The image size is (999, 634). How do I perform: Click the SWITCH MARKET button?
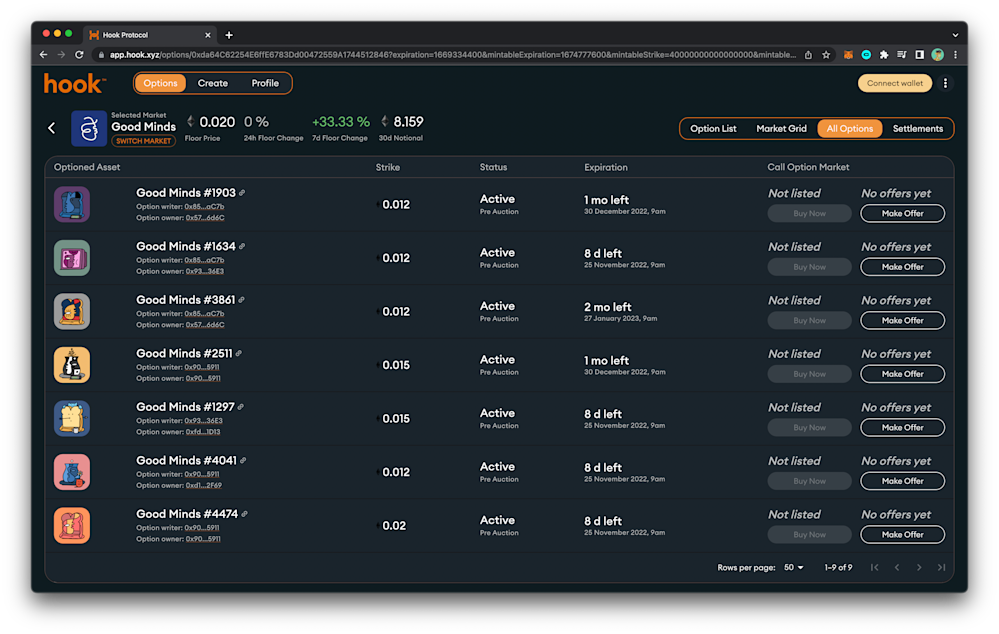(x=143, y=141)
